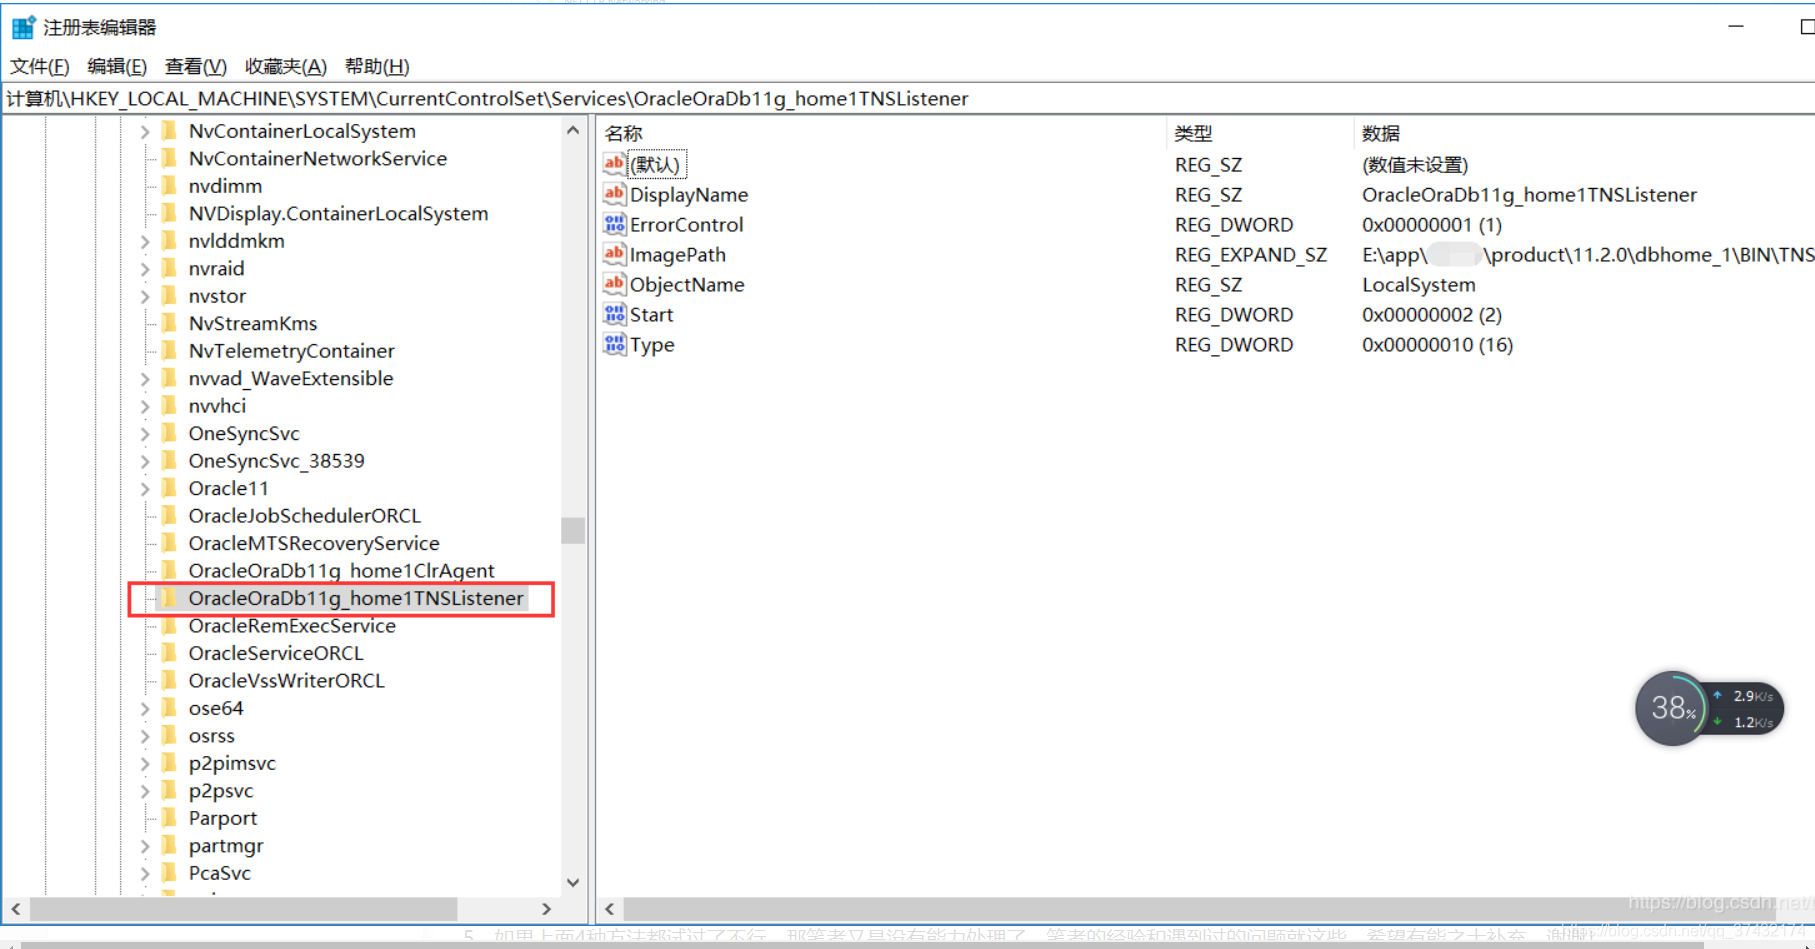This screenshot has height=949, width=1815.
Task: Open the 查看(V) menu
Action: click(195, 67)
